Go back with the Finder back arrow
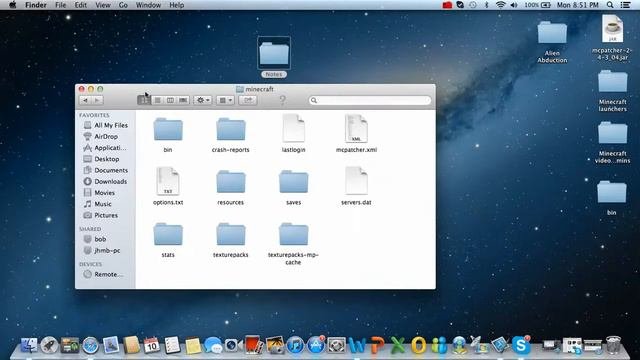 [x=85, y=100]
